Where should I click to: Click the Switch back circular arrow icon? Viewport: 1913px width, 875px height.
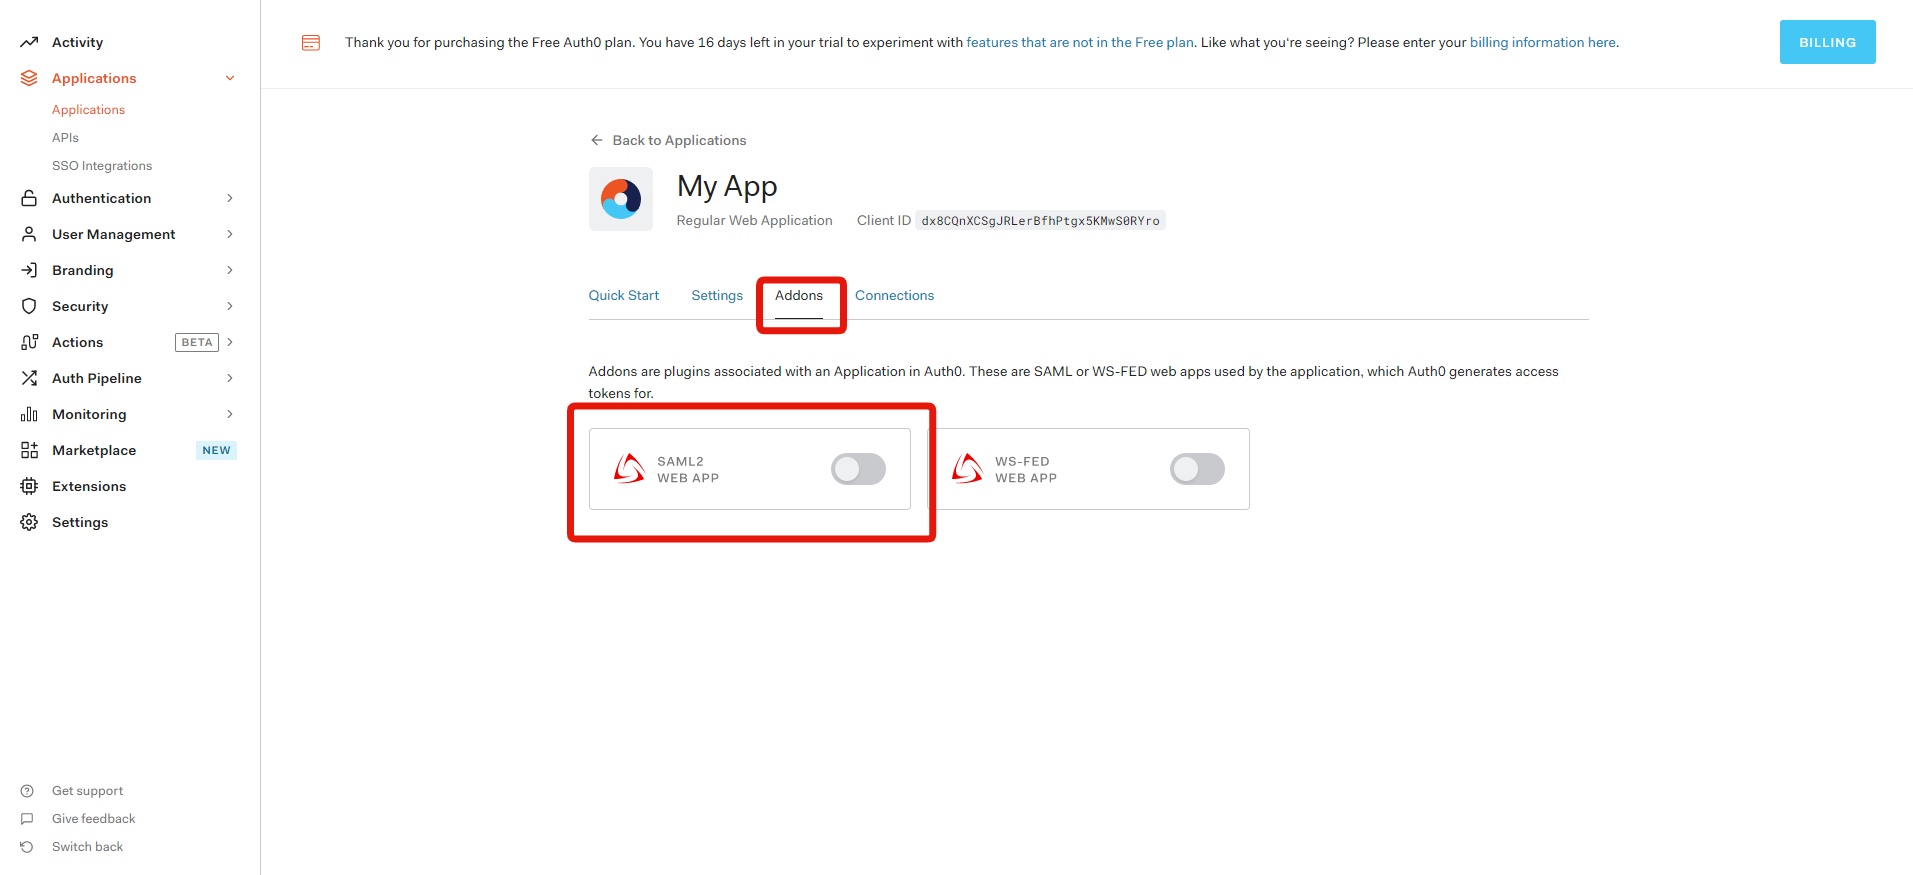tap(27, 847)
